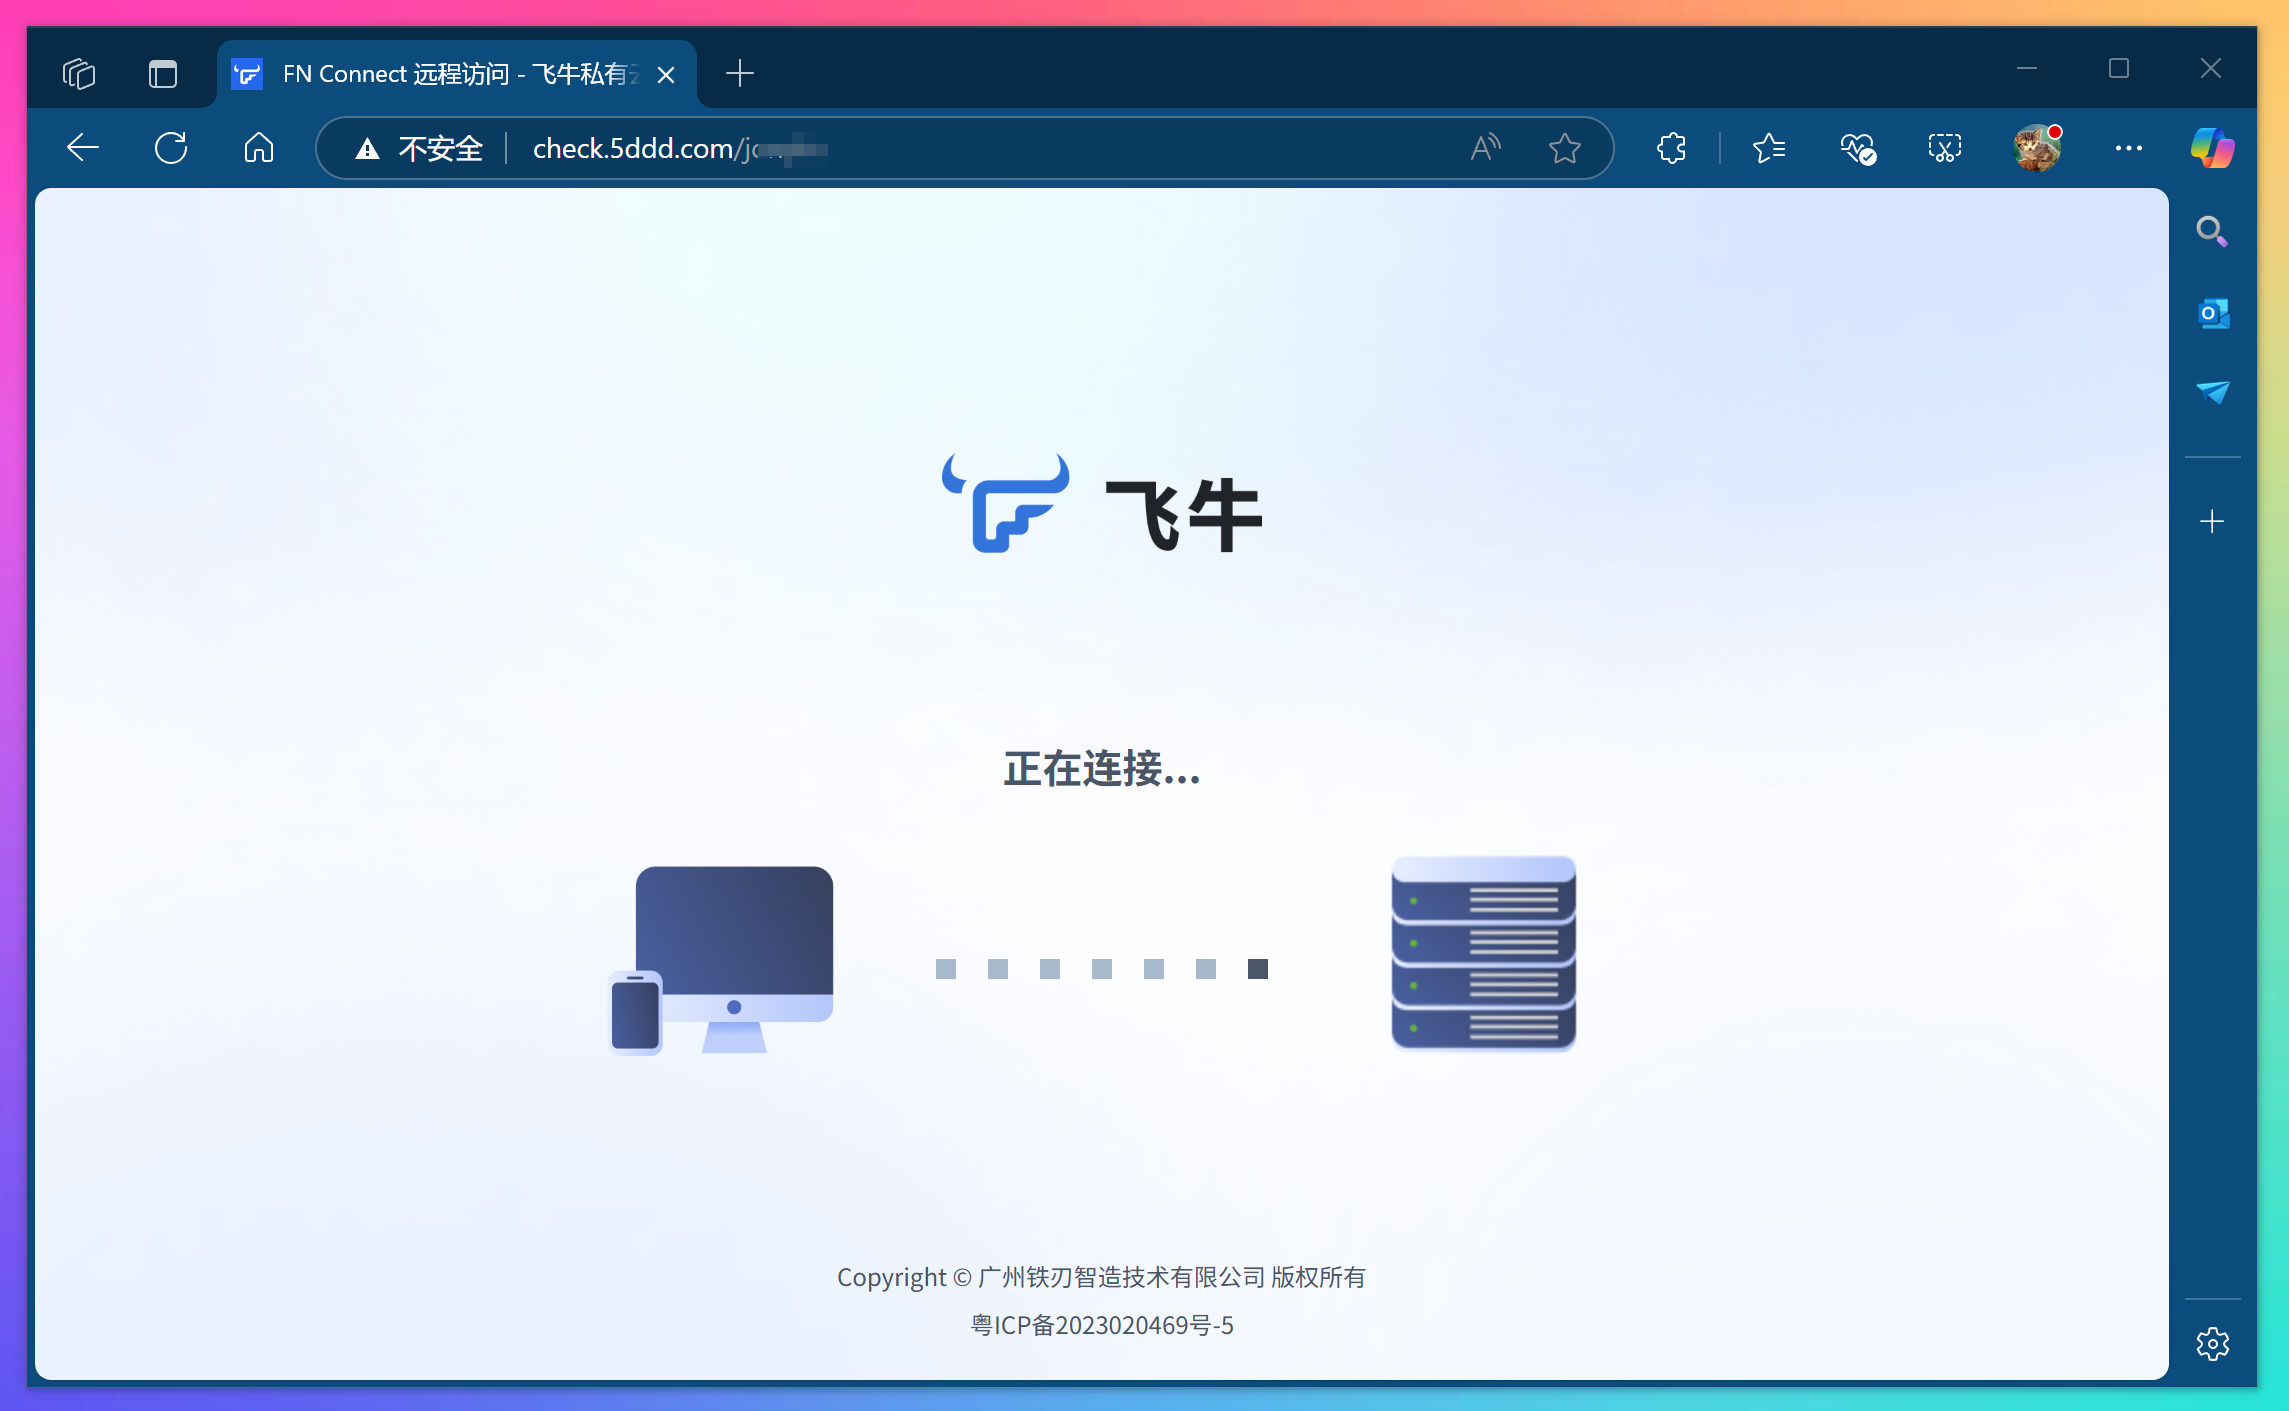2289x1411 pixels.
Task: Launch the Copilot sidebar icon
Action: click(2212, 148)
